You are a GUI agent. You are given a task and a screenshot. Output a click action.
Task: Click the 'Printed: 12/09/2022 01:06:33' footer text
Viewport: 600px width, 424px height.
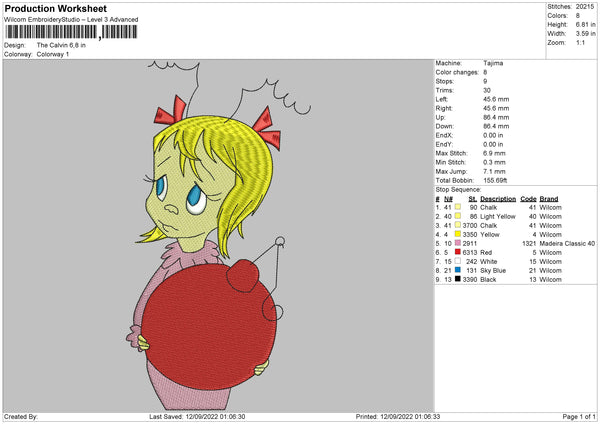point(398,416)
